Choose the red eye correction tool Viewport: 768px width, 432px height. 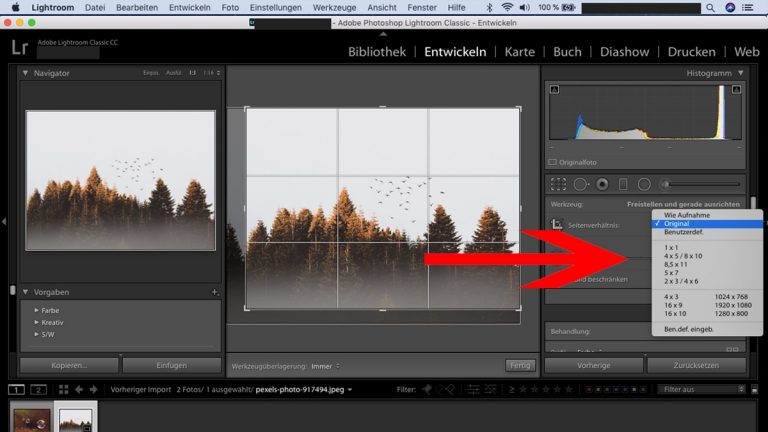[x=602, y=184]
